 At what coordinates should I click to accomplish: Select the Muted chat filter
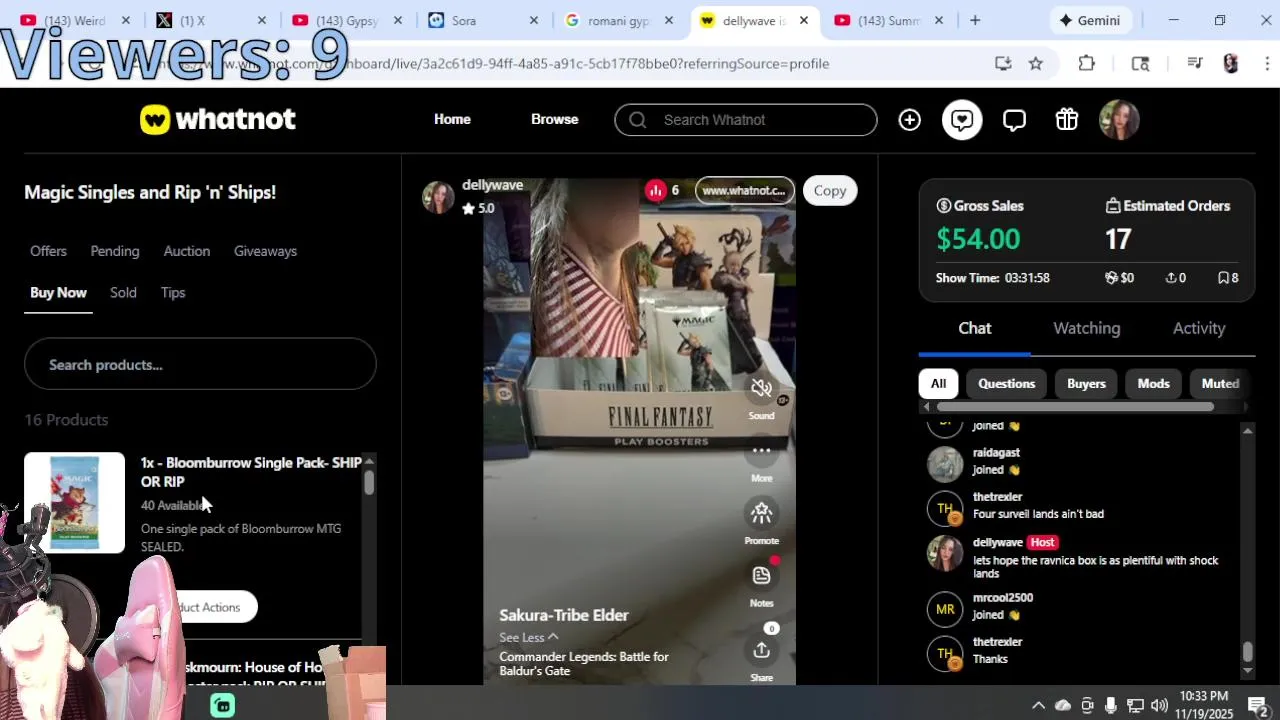pos(1220,384)
